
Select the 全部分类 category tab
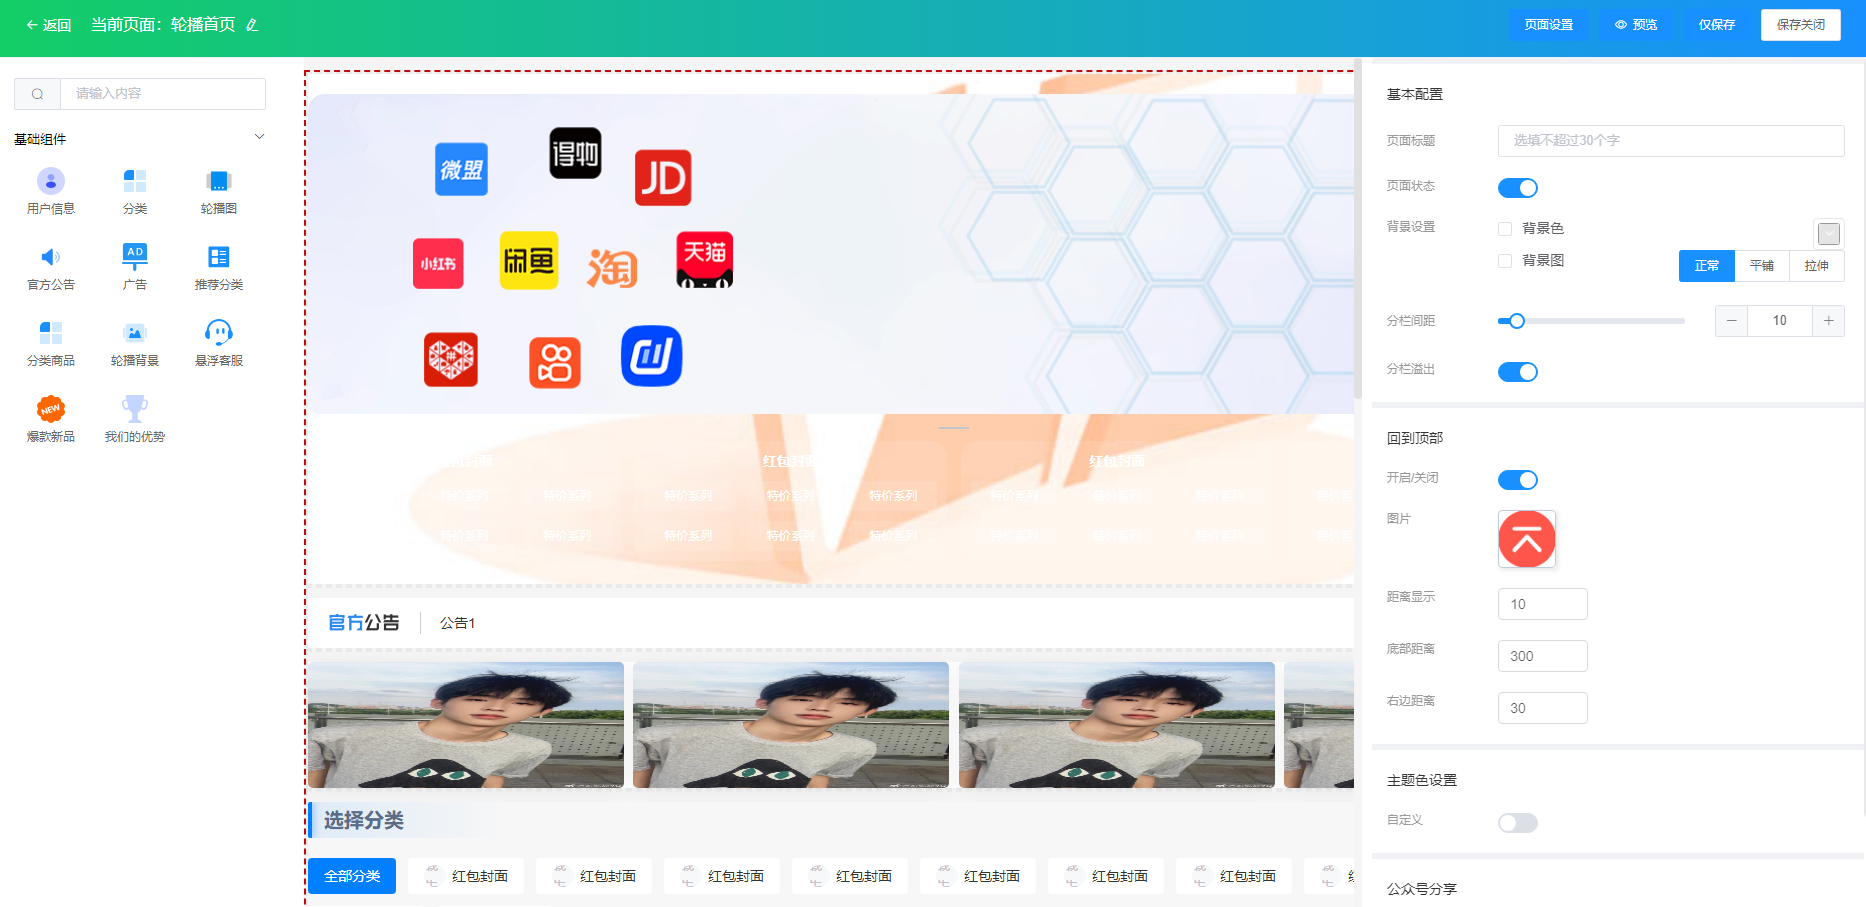[352, 876]
